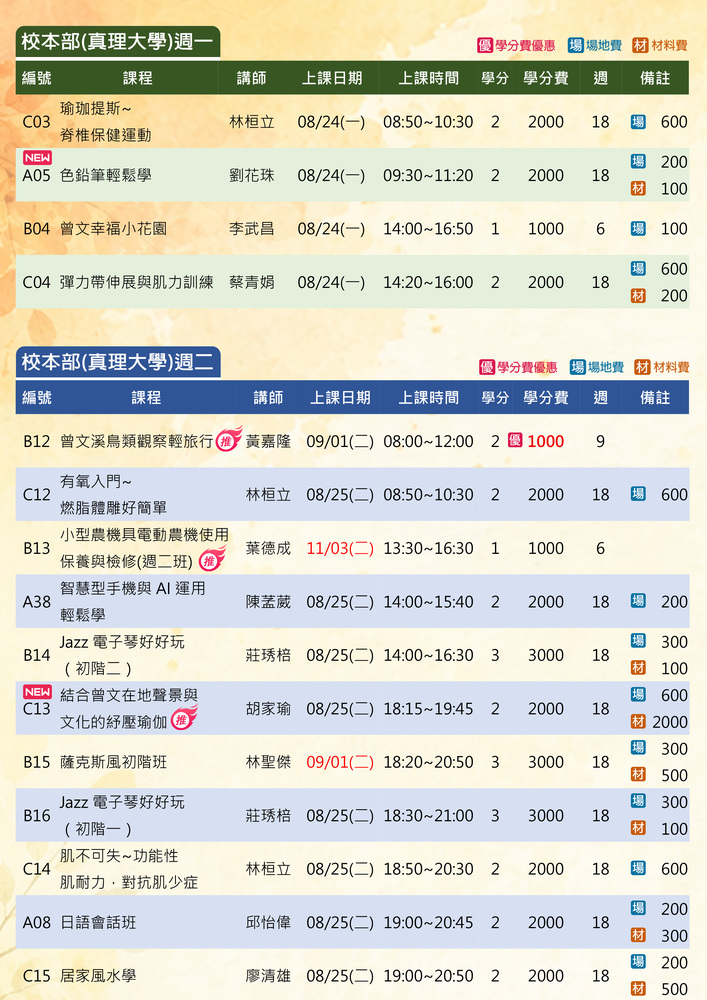This screenshot has width=707, height=1000.
Task: Click the course name 曾文幸福小花園
Action: click(x=113, y=228)
